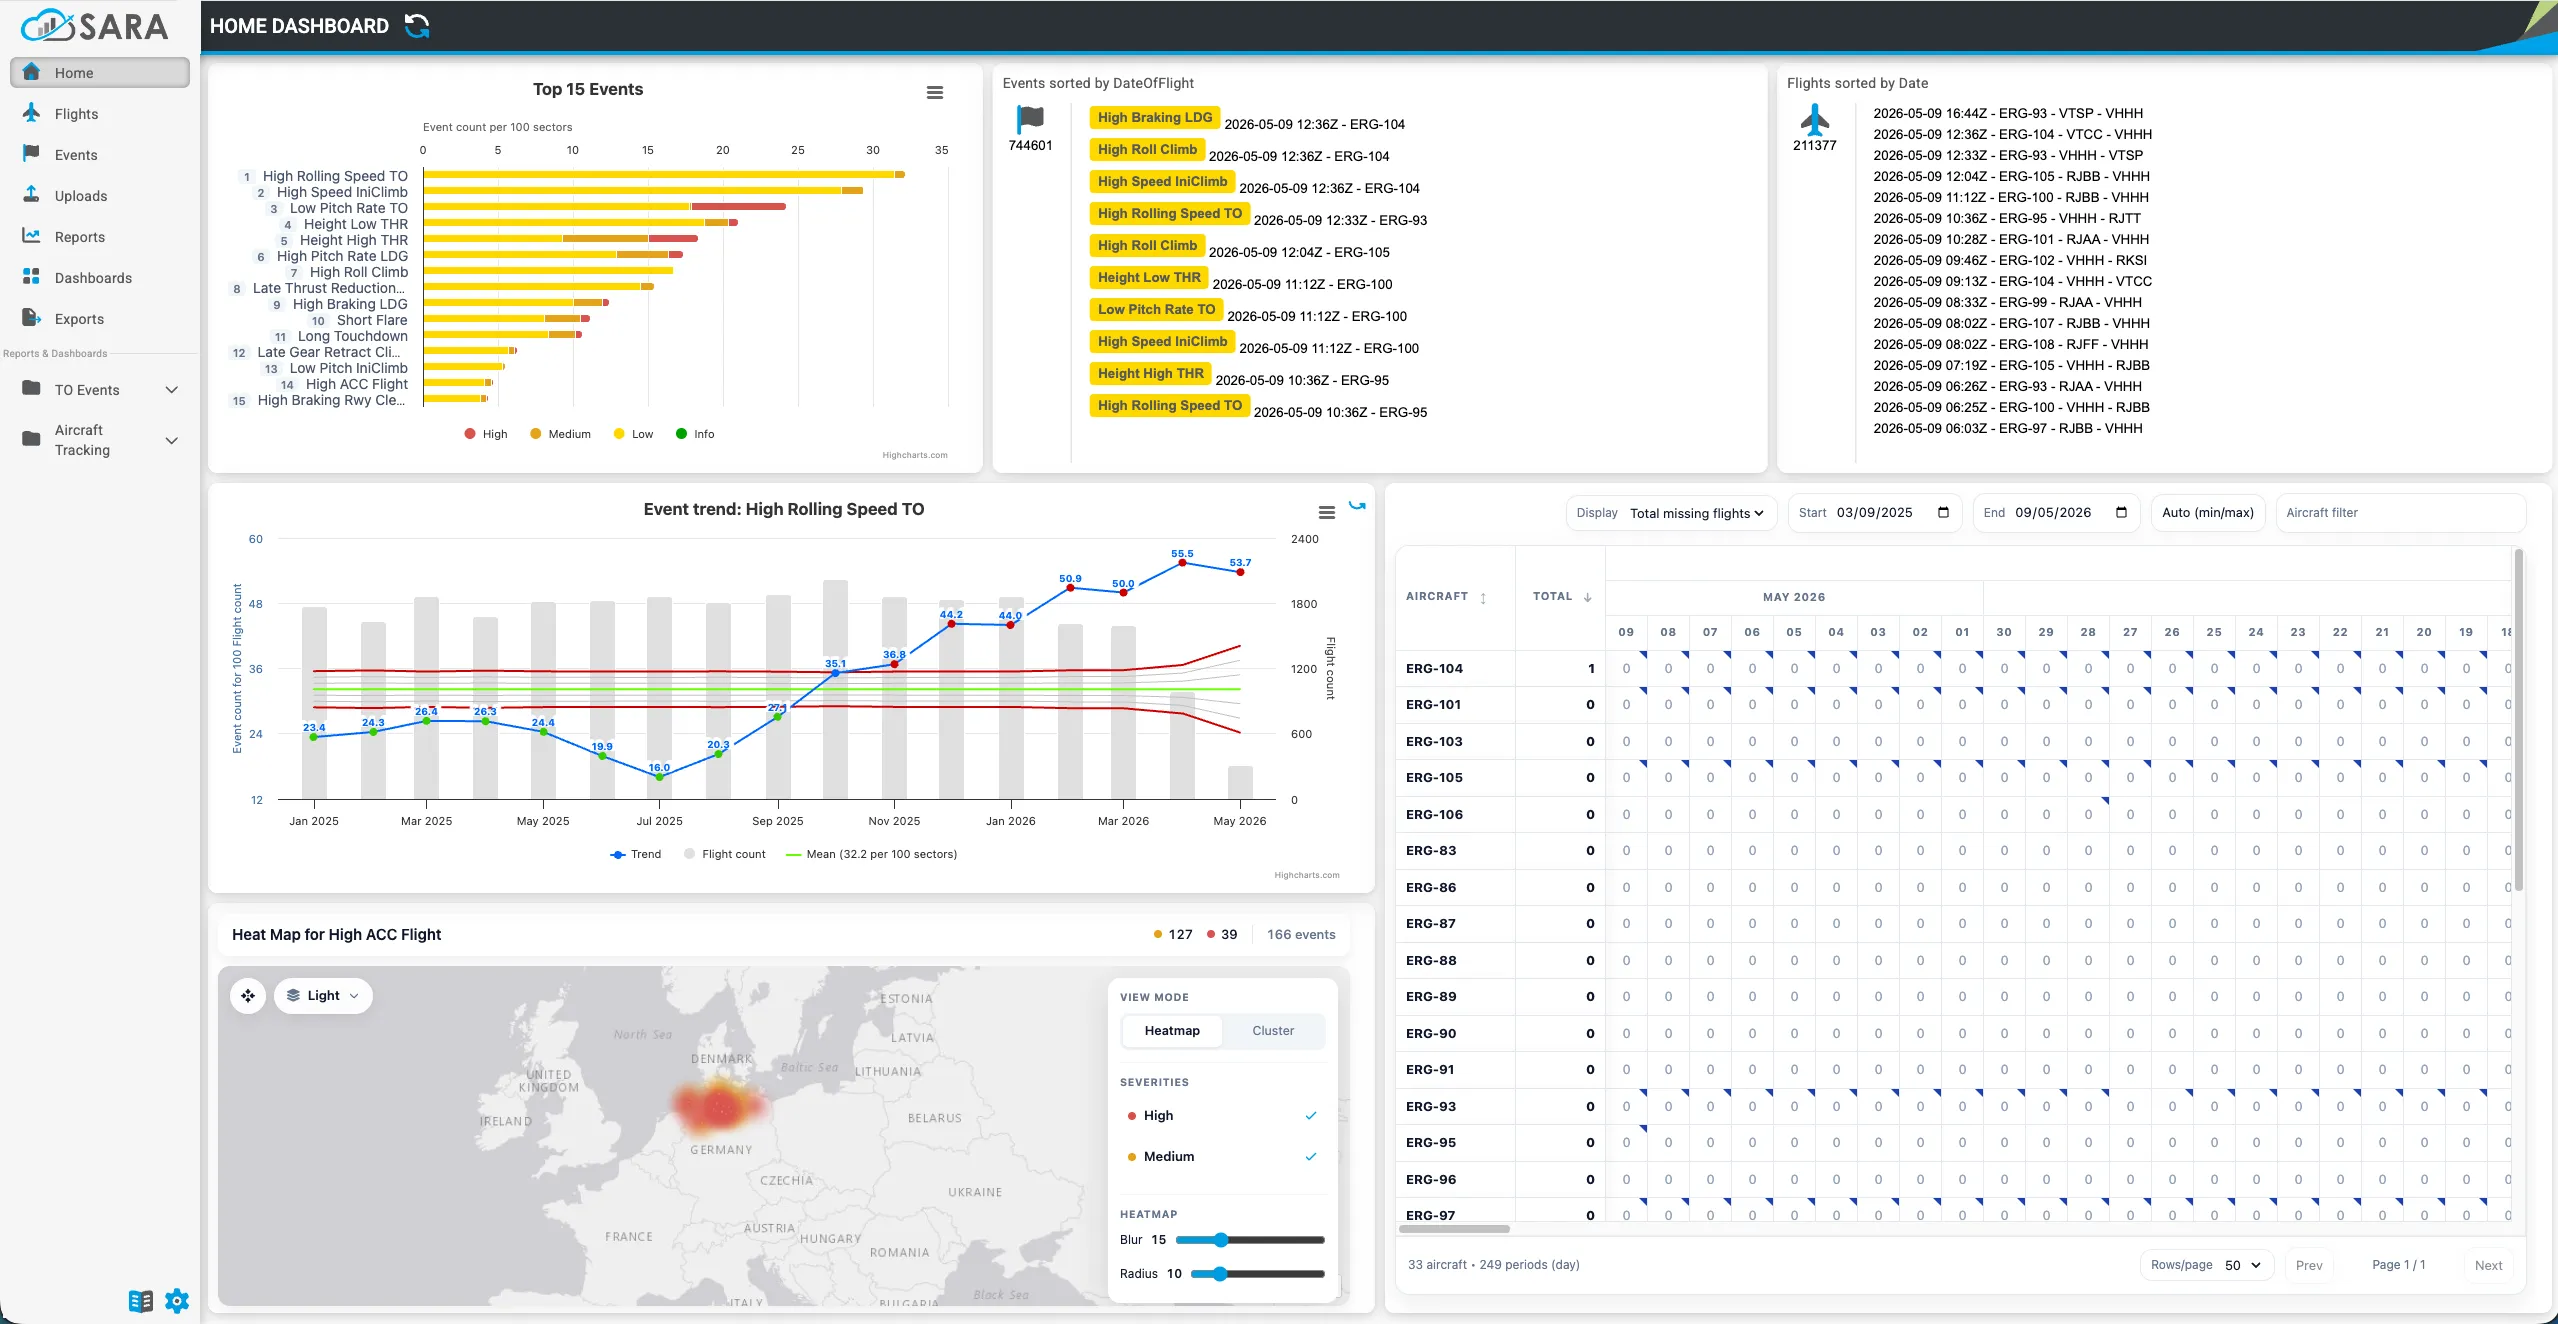
Task: Expand the TO Events chevron
Action: [172, 390]
